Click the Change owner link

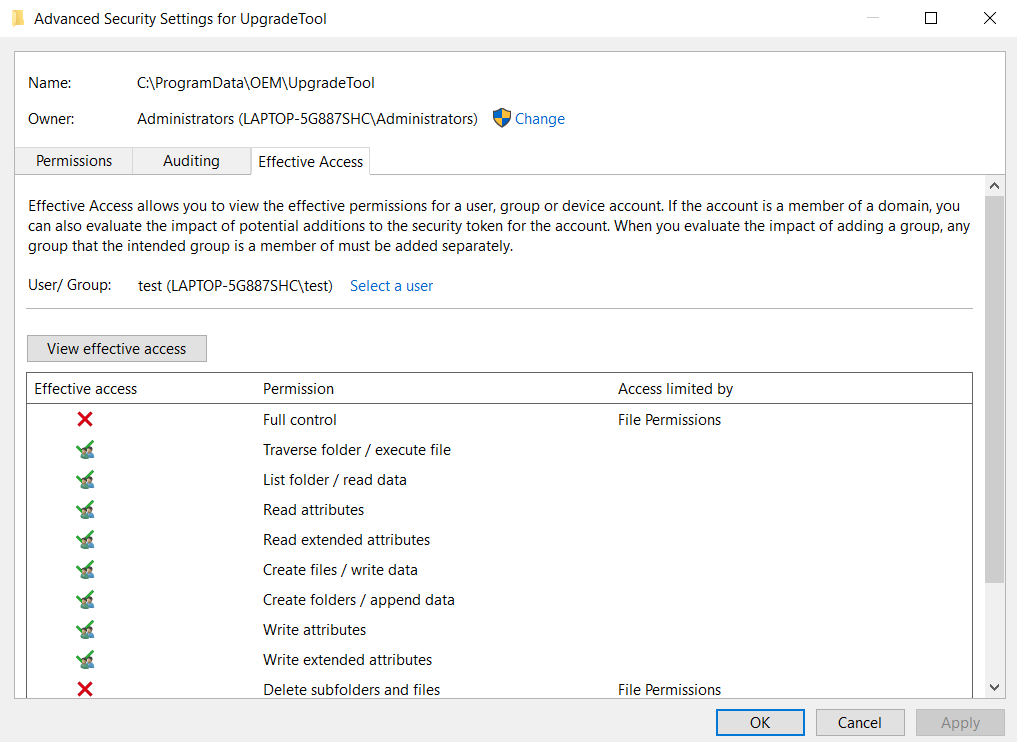tap(540, 119)
